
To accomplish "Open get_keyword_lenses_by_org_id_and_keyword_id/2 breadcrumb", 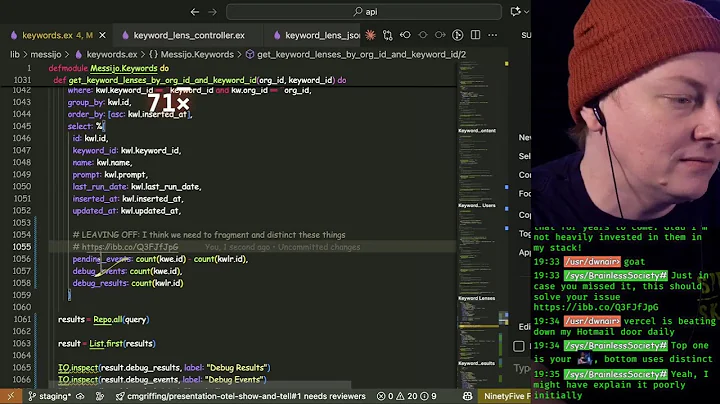I will pyautogui.click(x=356, y=55).
